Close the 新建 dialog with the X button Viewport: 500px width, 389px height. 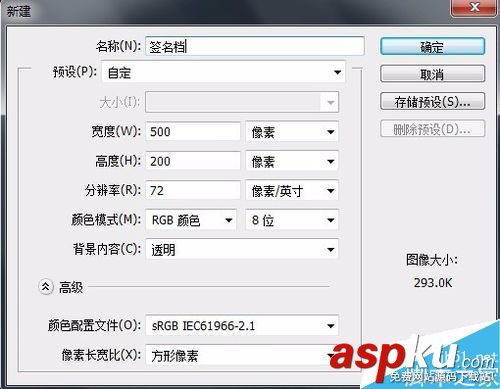[474, 7]
